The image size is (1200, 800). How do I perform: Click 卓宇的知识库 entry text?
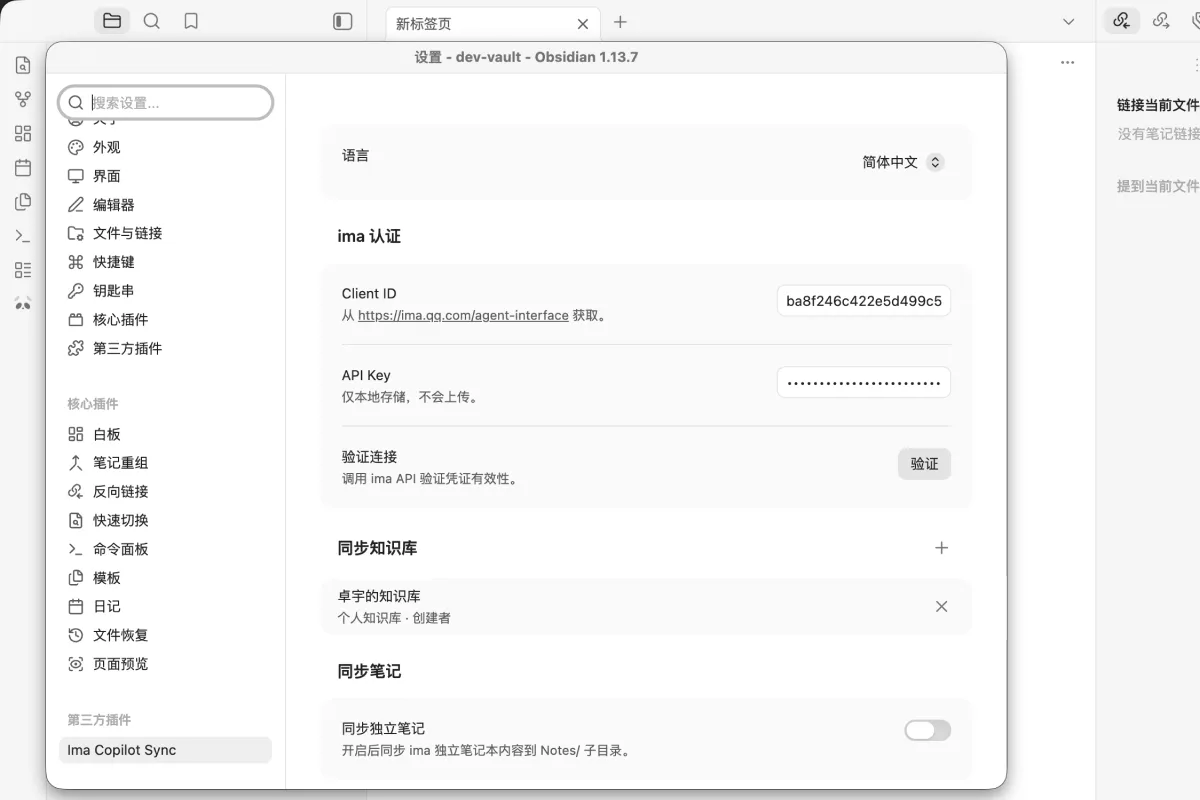click(379, 596)
